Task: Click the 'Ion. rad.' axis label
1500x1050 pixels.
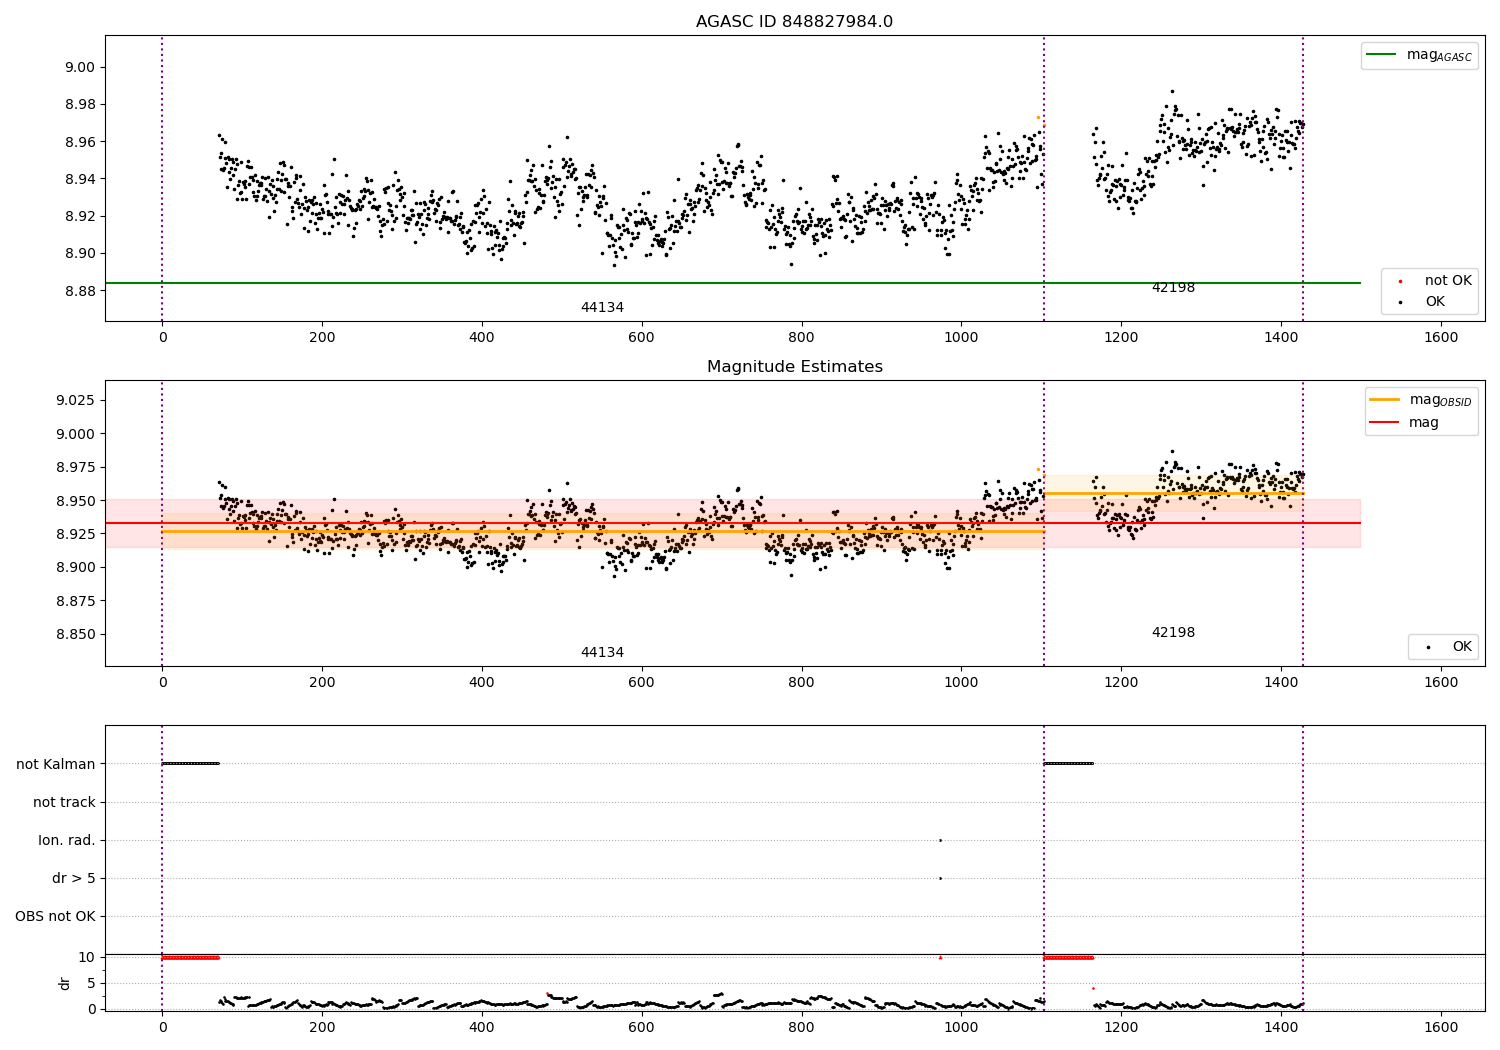Action: click(x=67, y=840)
